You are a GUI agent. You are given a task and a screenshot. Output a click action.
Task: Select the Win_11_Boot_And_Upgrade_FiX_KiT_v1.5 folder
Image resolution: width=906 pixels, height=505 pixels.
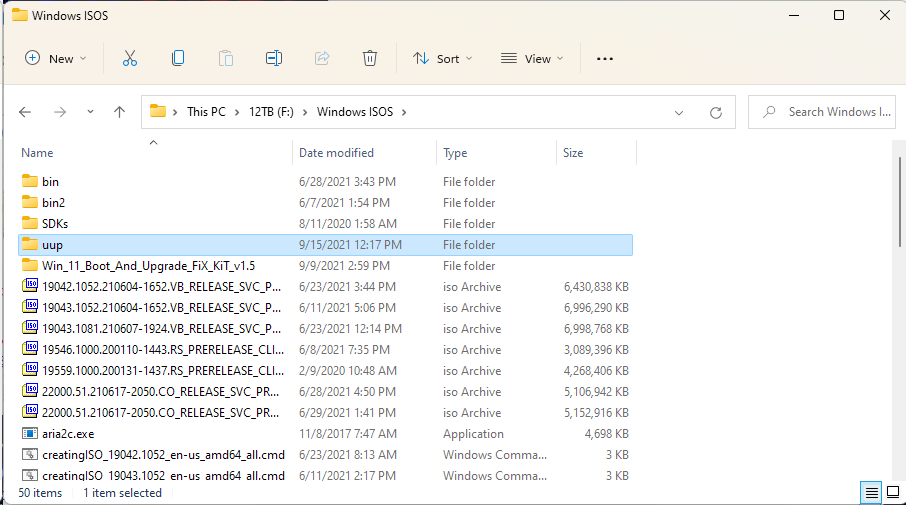tap(148, 266)
